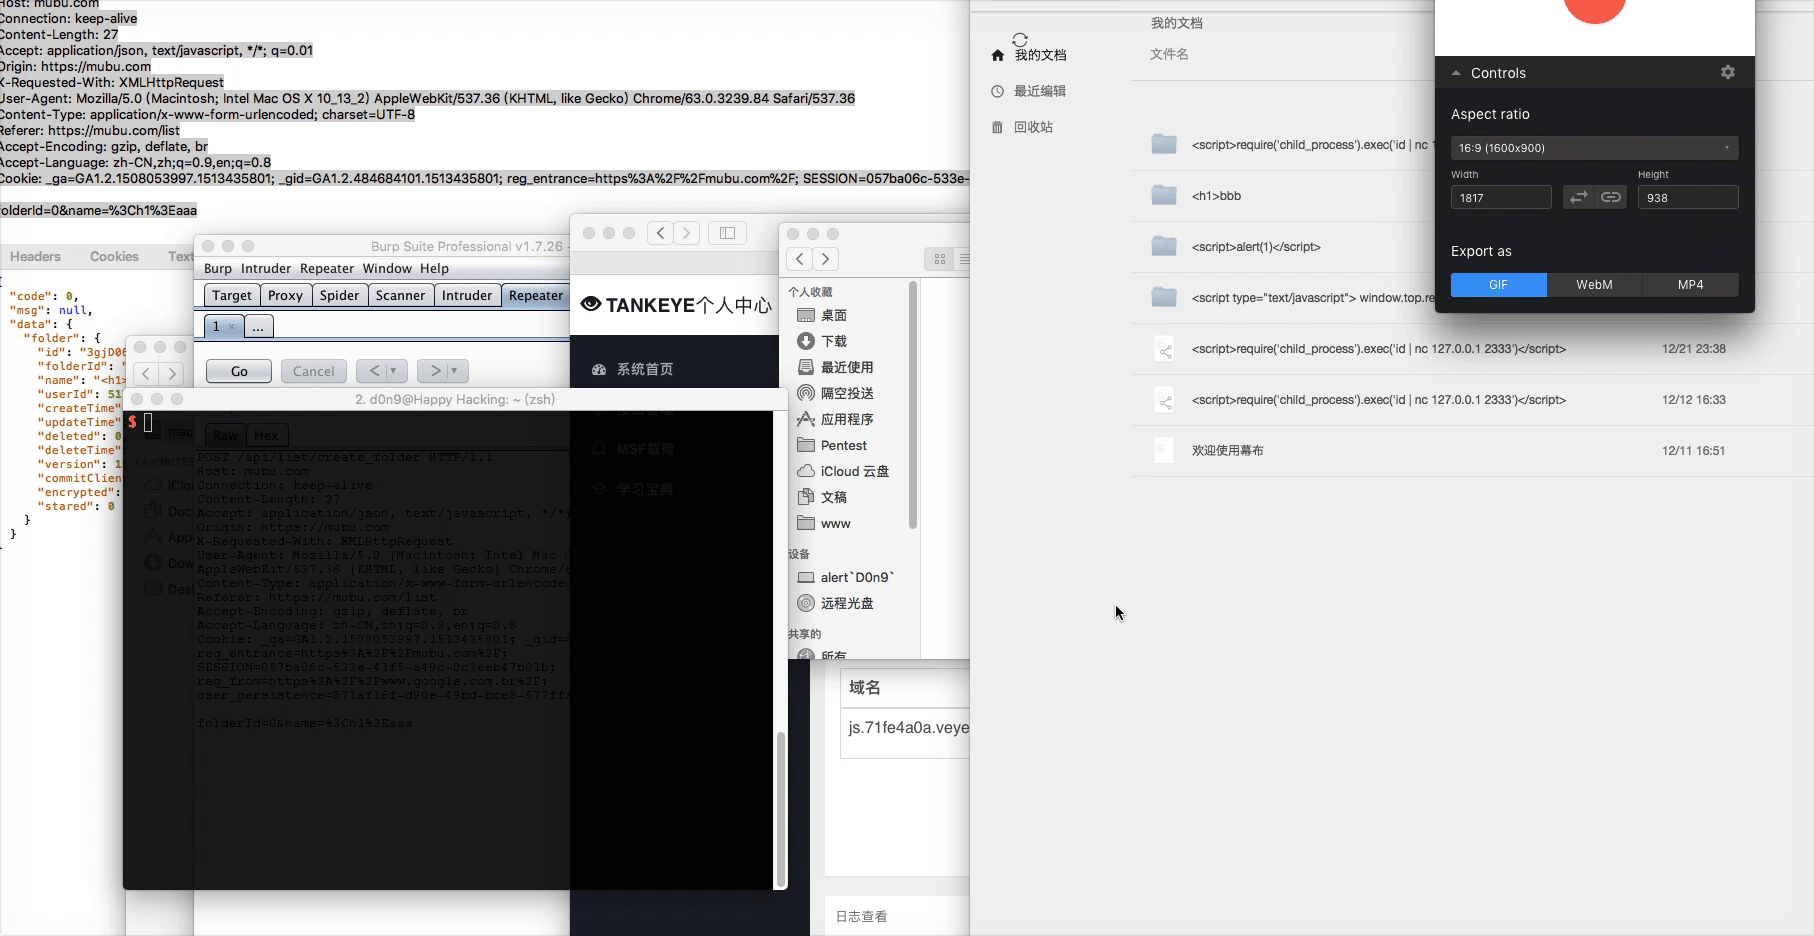1814x936 pixels.
Task: Close Repeater request tab 1
Action: (231, 327)
